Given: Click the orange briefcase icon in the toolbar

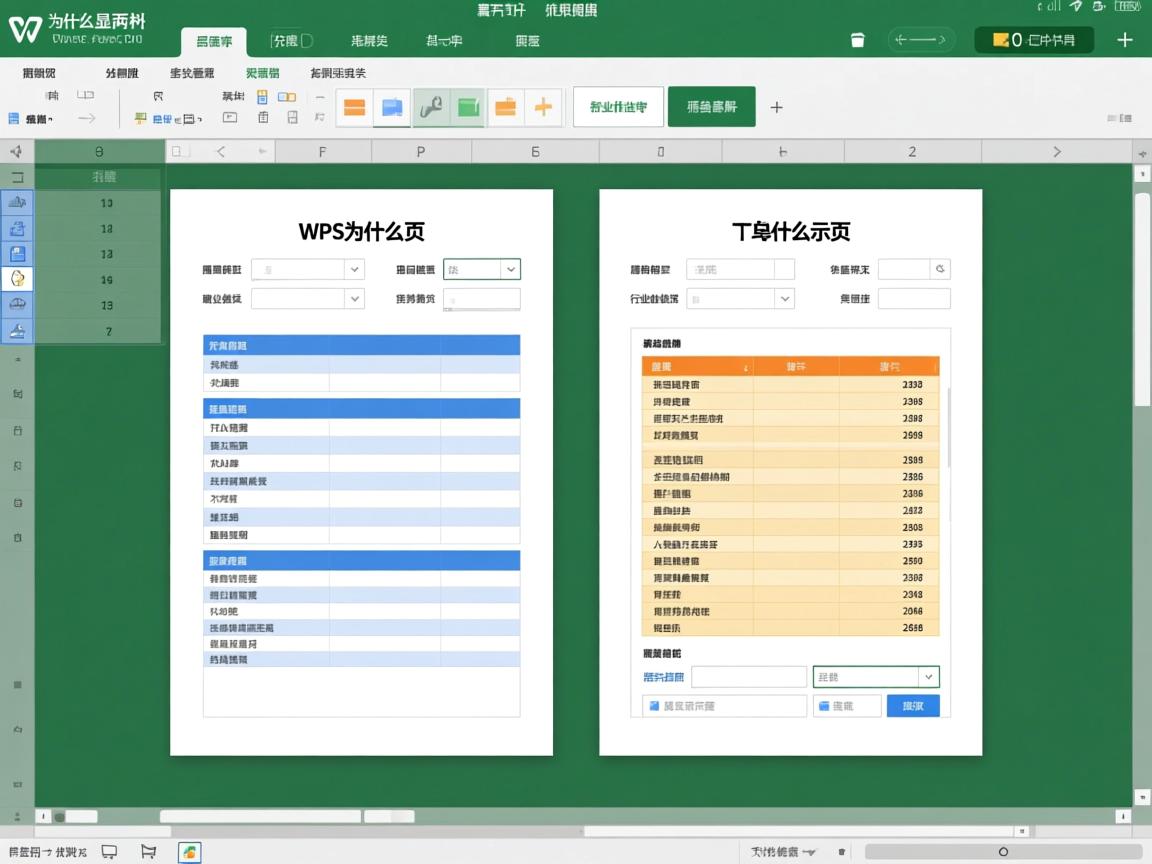Looking at the screenshot, I should tap(506, 107).
